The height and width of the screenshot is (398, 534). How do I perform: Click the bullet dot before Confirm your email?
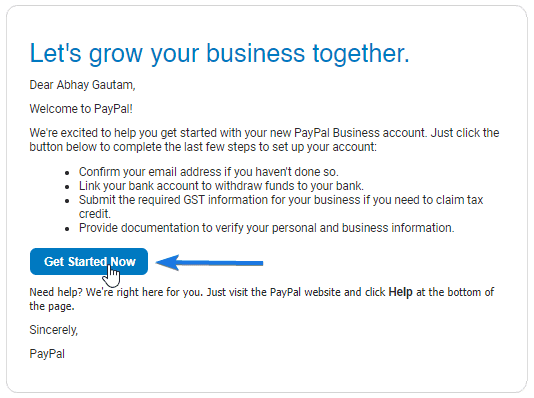point(67,173)
